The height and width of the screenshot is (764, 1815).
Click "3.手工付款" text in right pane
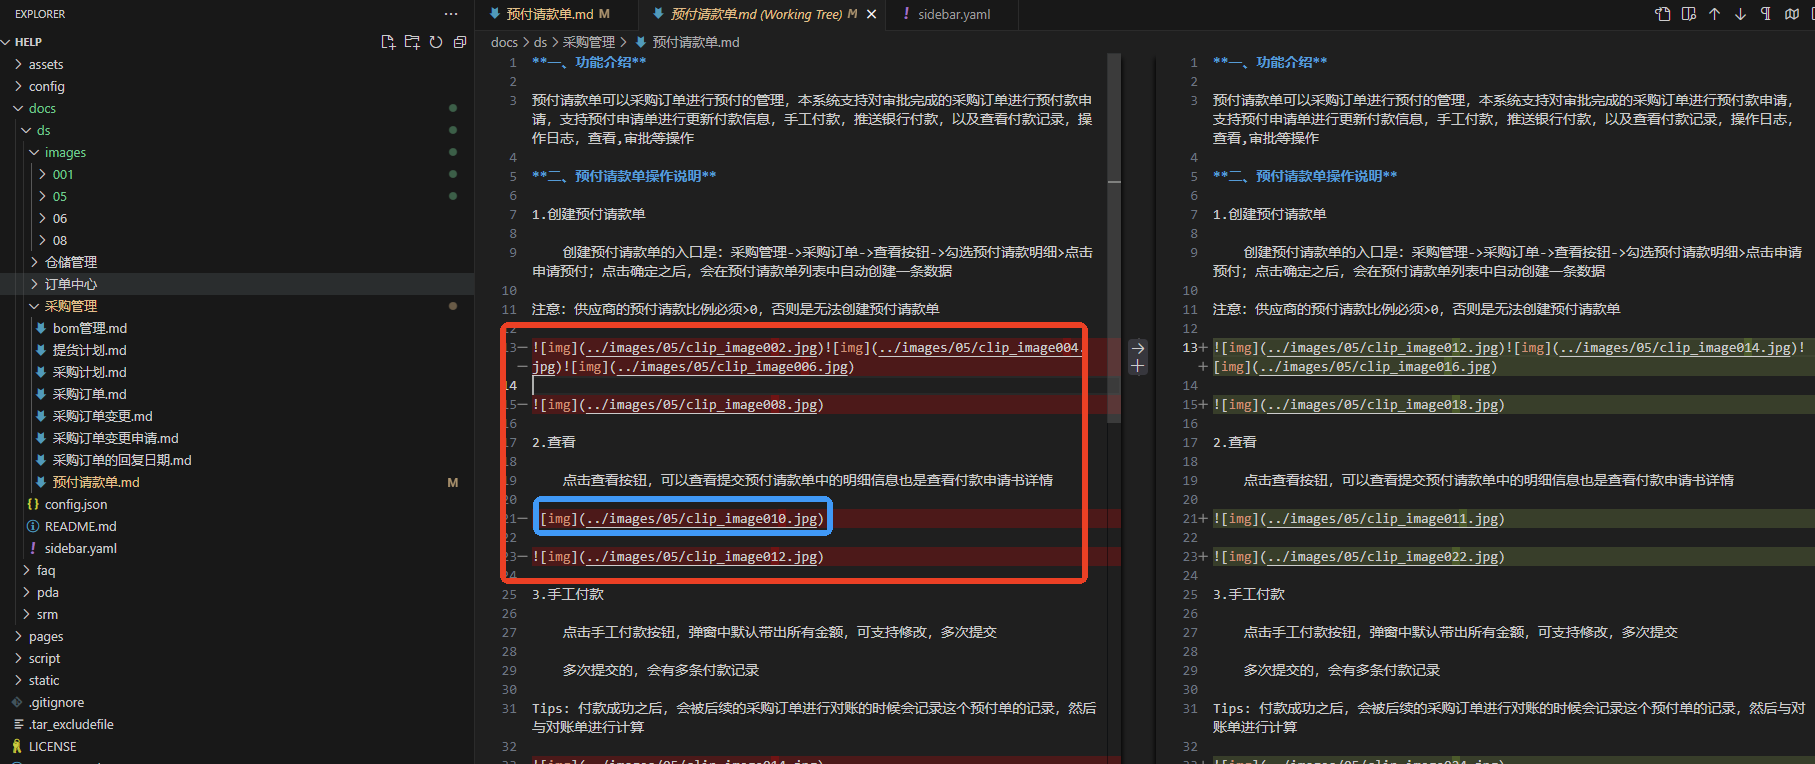[x=1248, y=594]
